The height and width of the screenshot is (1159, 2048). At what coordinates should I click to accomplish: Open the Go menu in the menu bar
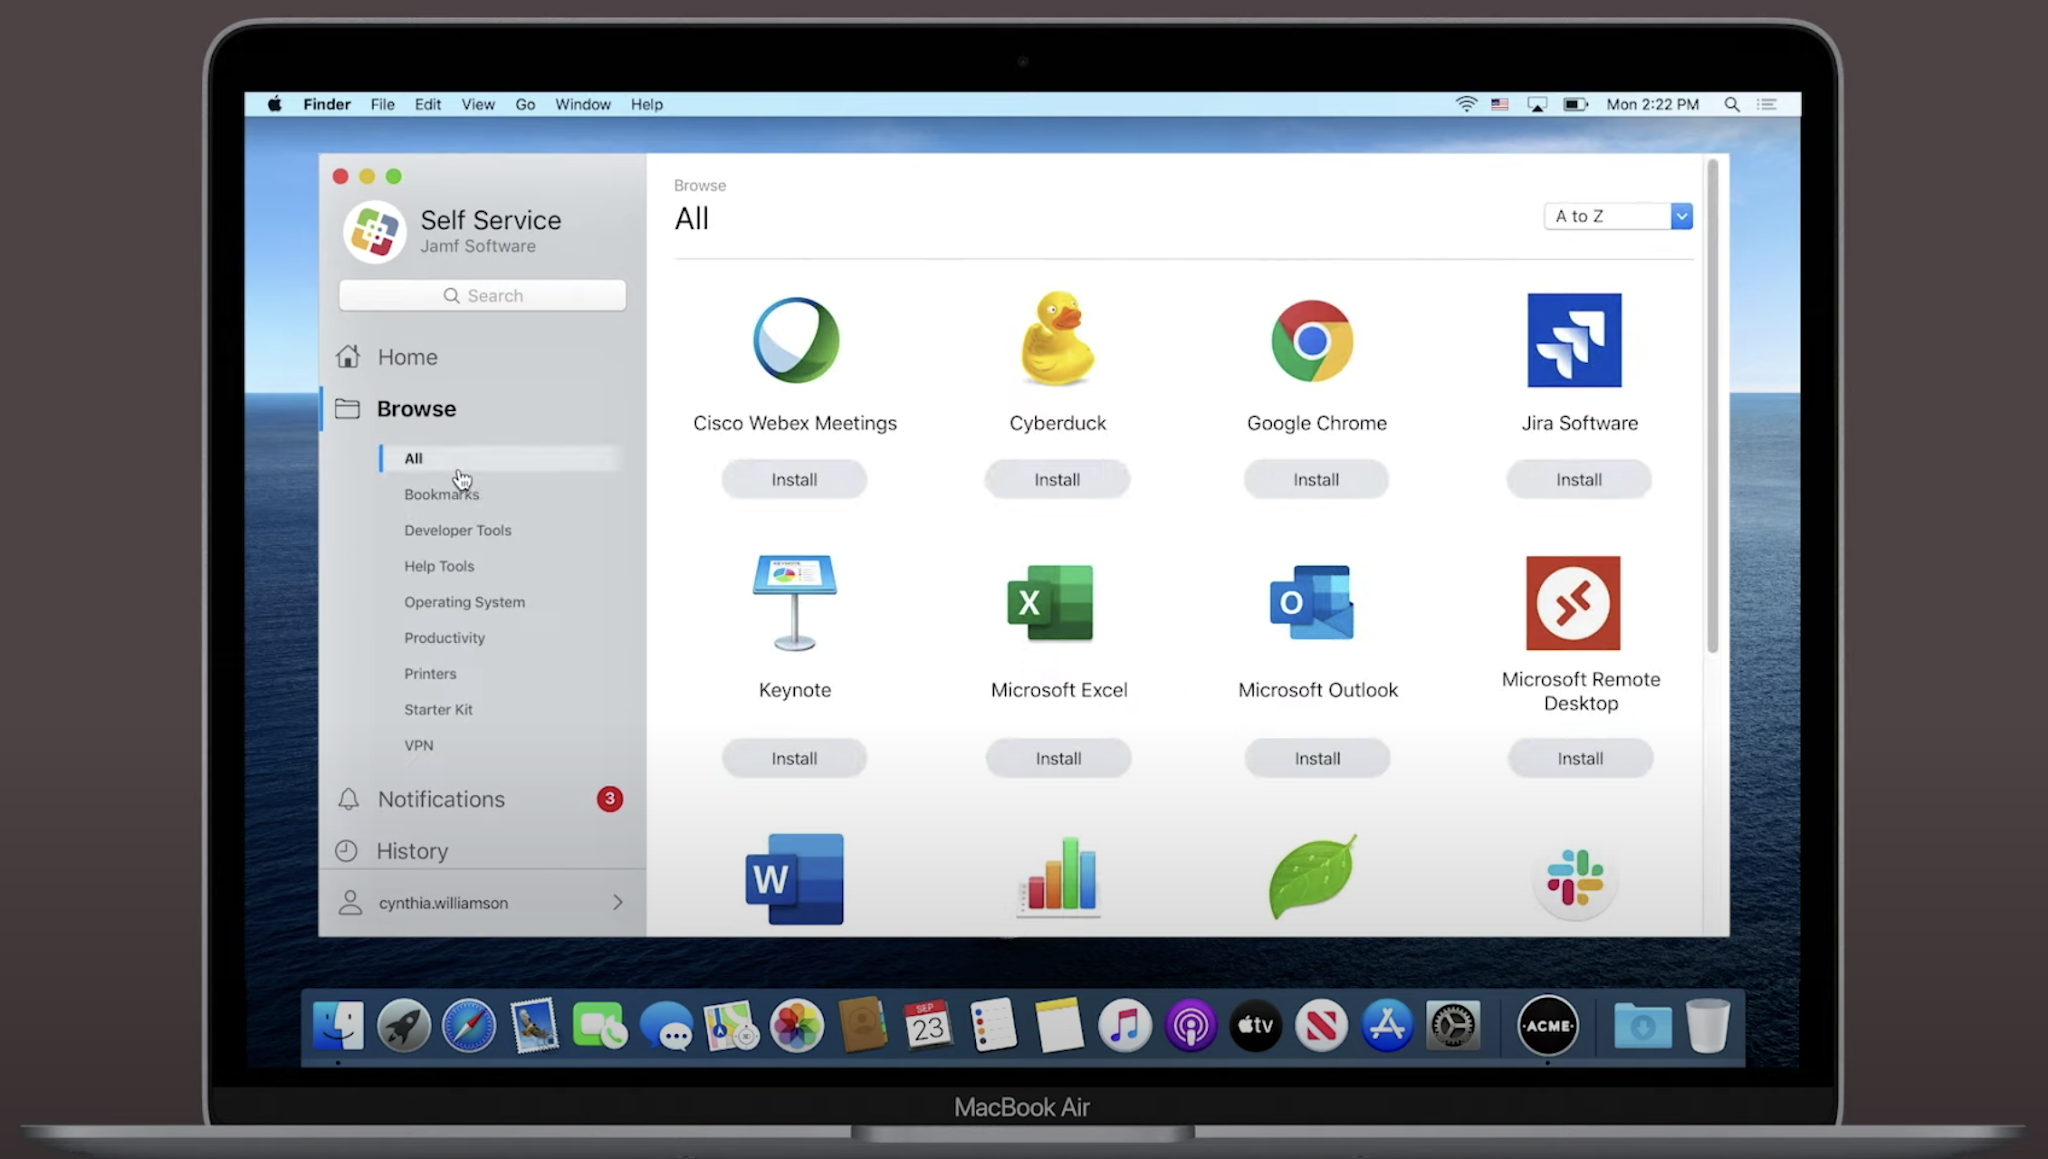click(x=525, y=104)
